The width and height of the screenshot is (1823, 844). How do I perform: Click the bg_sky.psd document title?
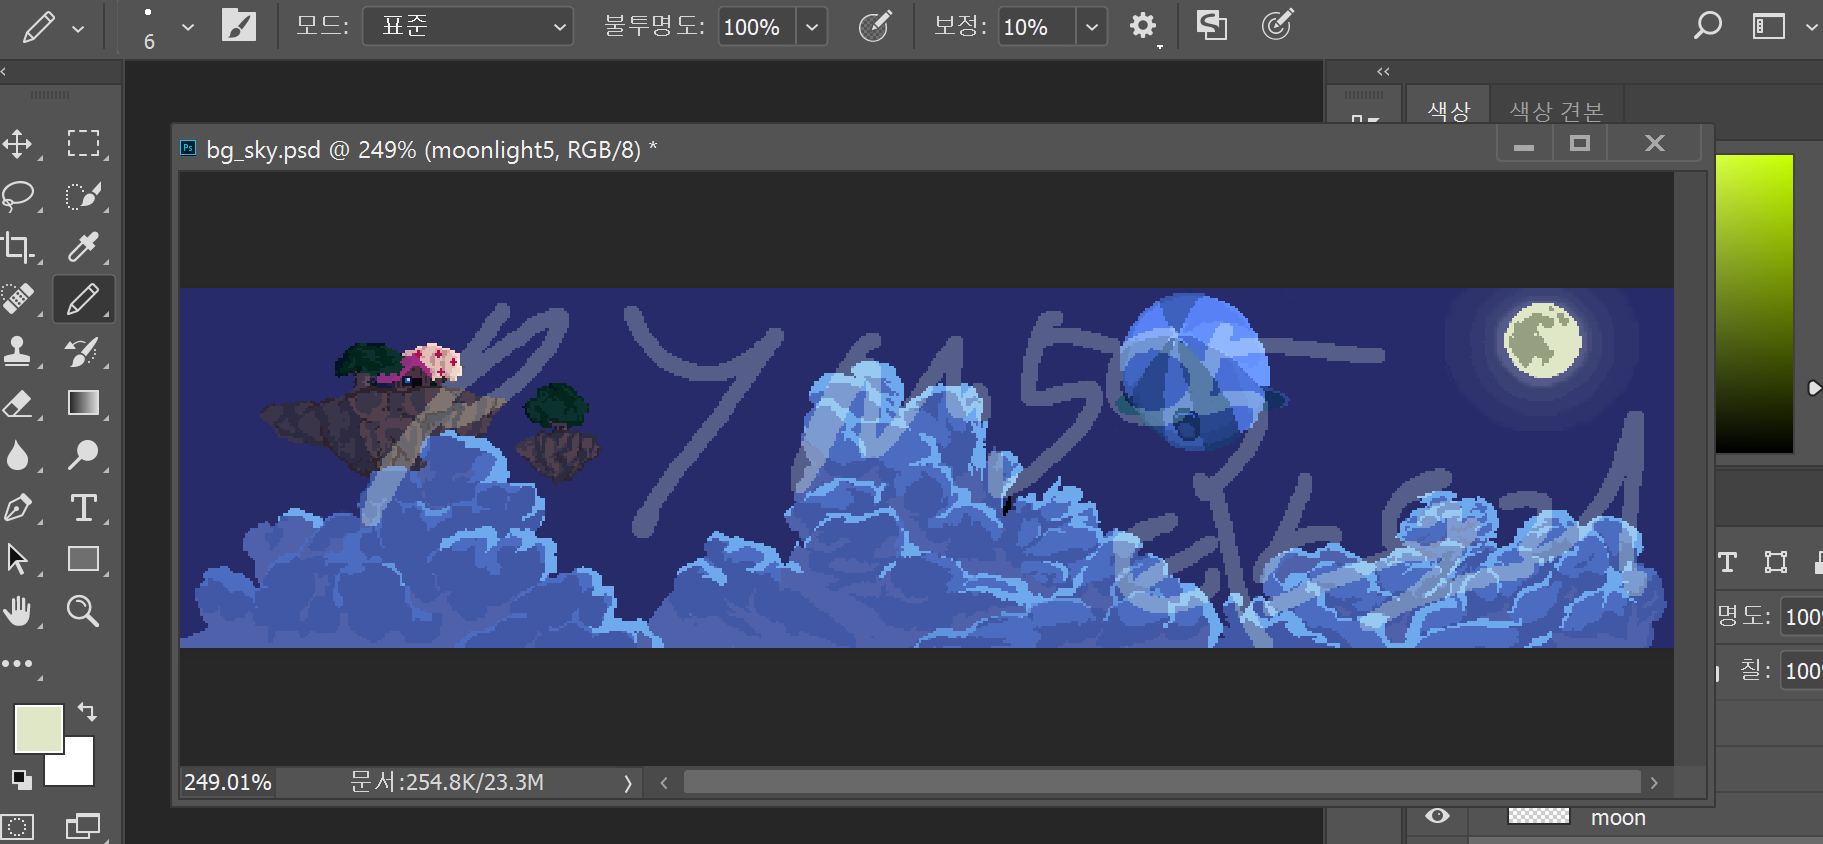431,150
